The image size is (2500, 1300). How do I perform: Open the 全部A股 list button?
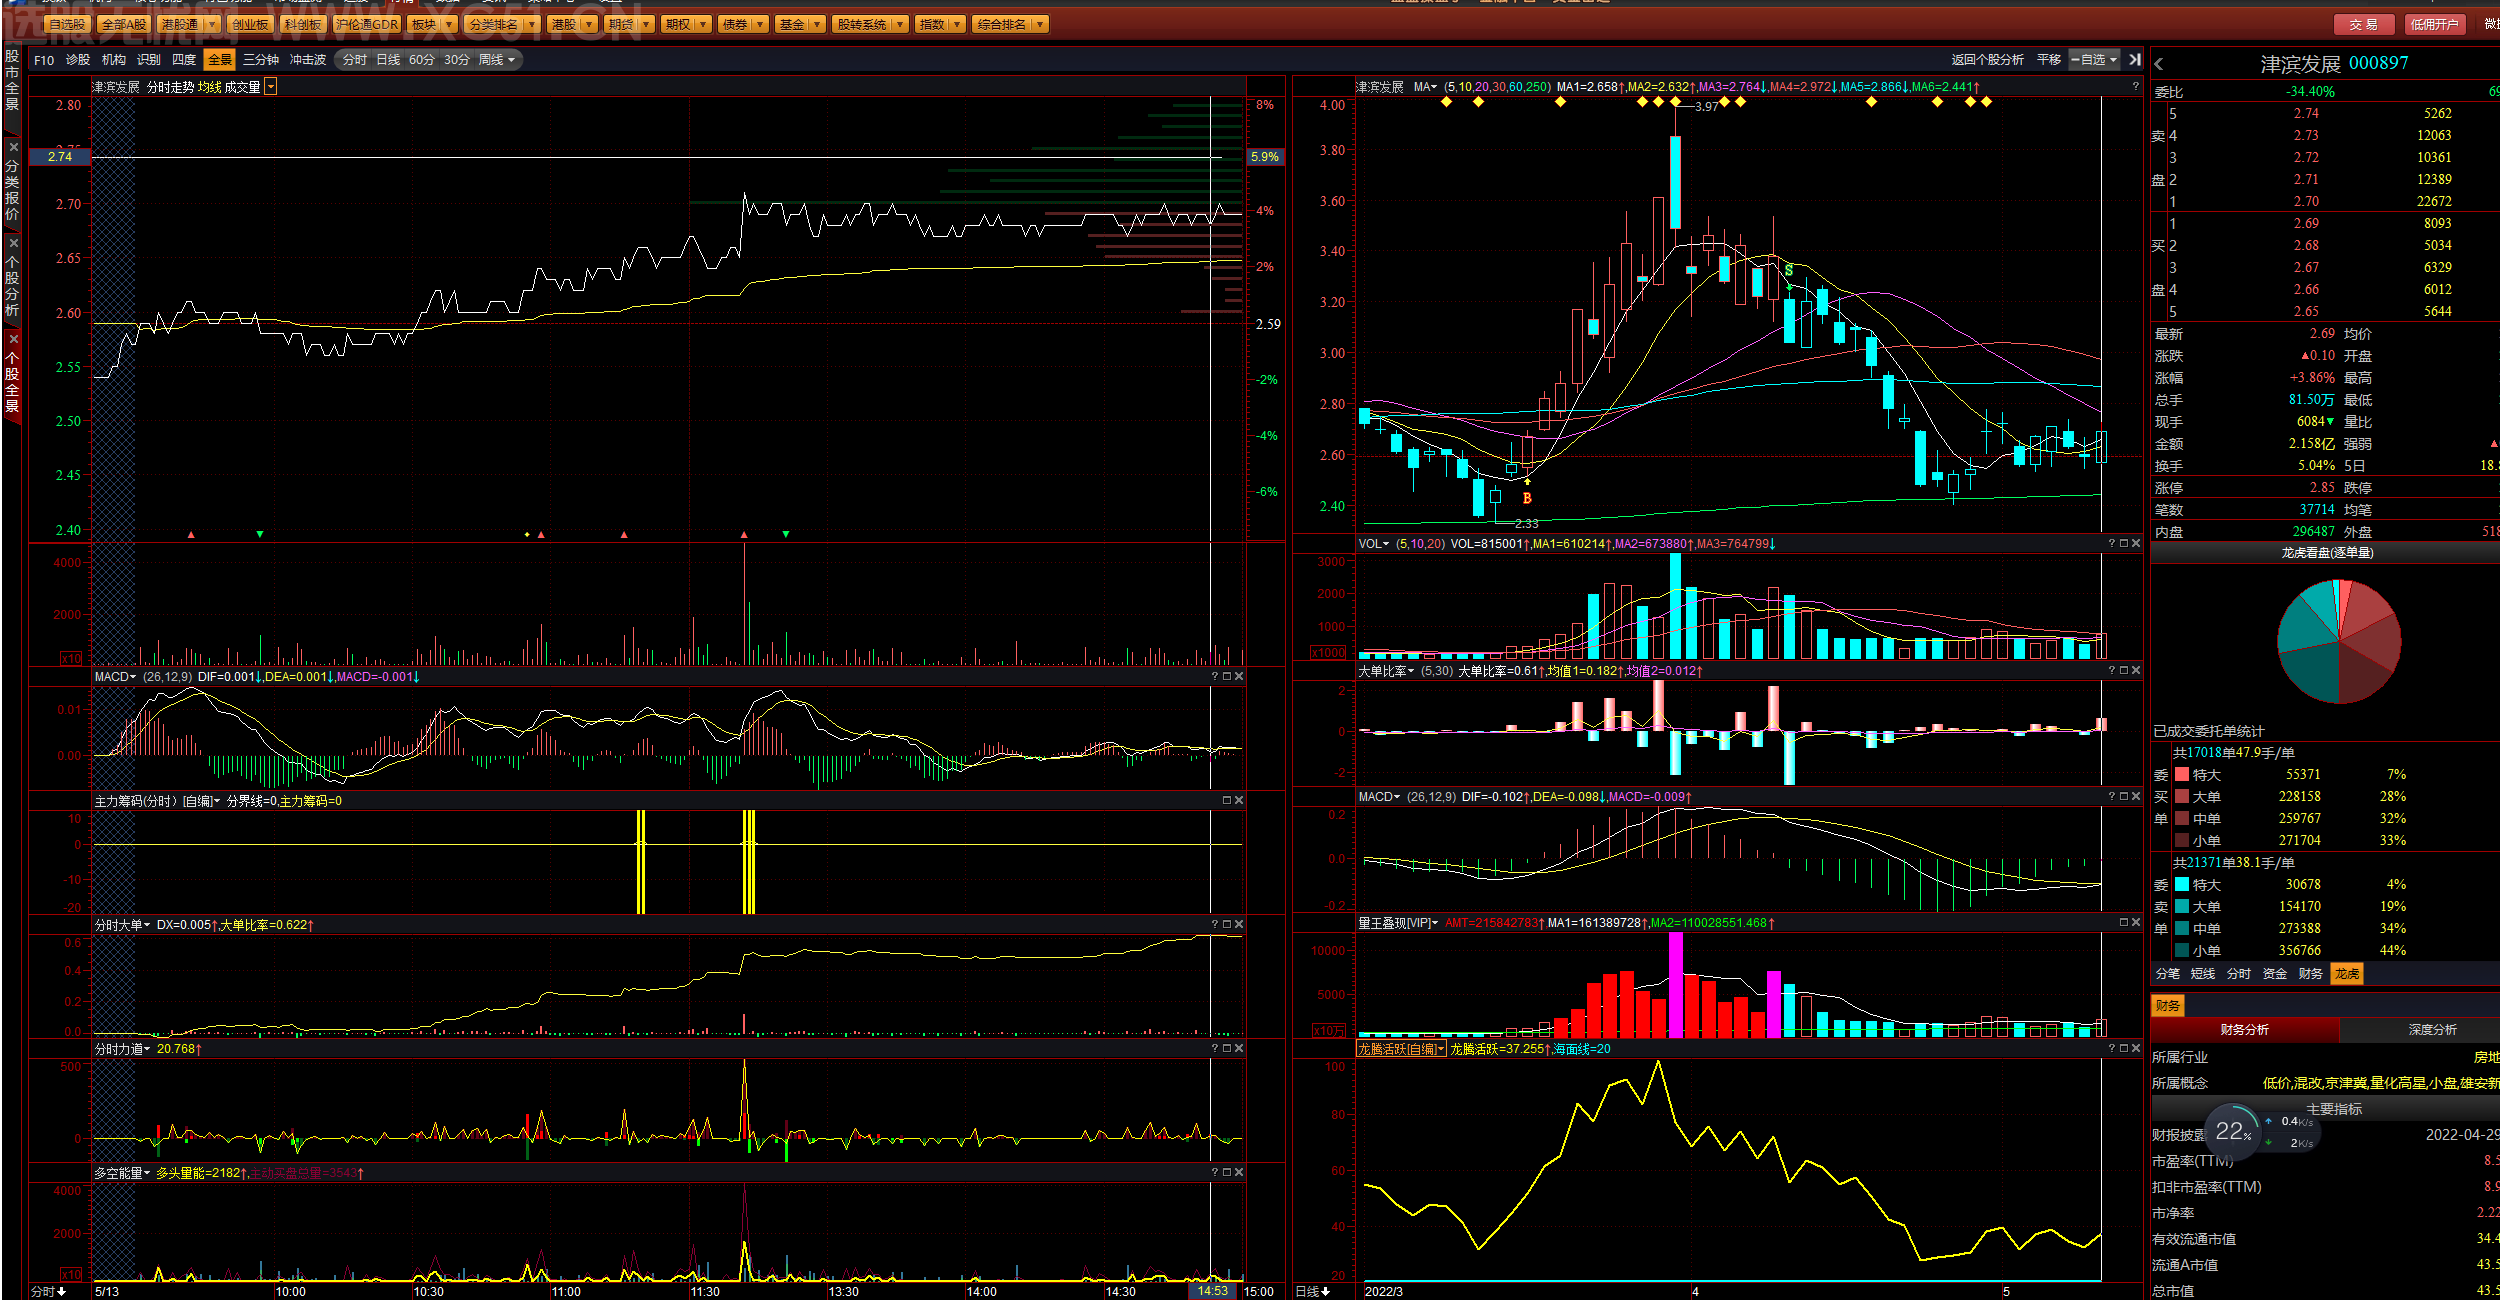(x=124, y=24)
